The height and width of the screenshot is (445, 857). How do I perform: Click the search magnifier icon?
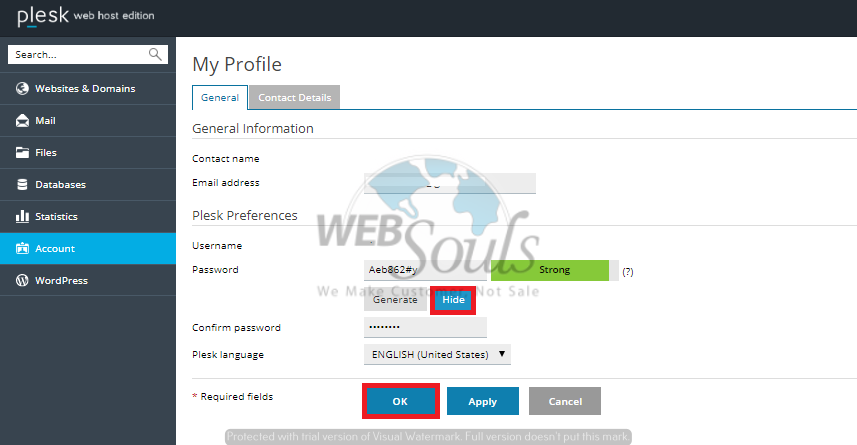point(155,54)
